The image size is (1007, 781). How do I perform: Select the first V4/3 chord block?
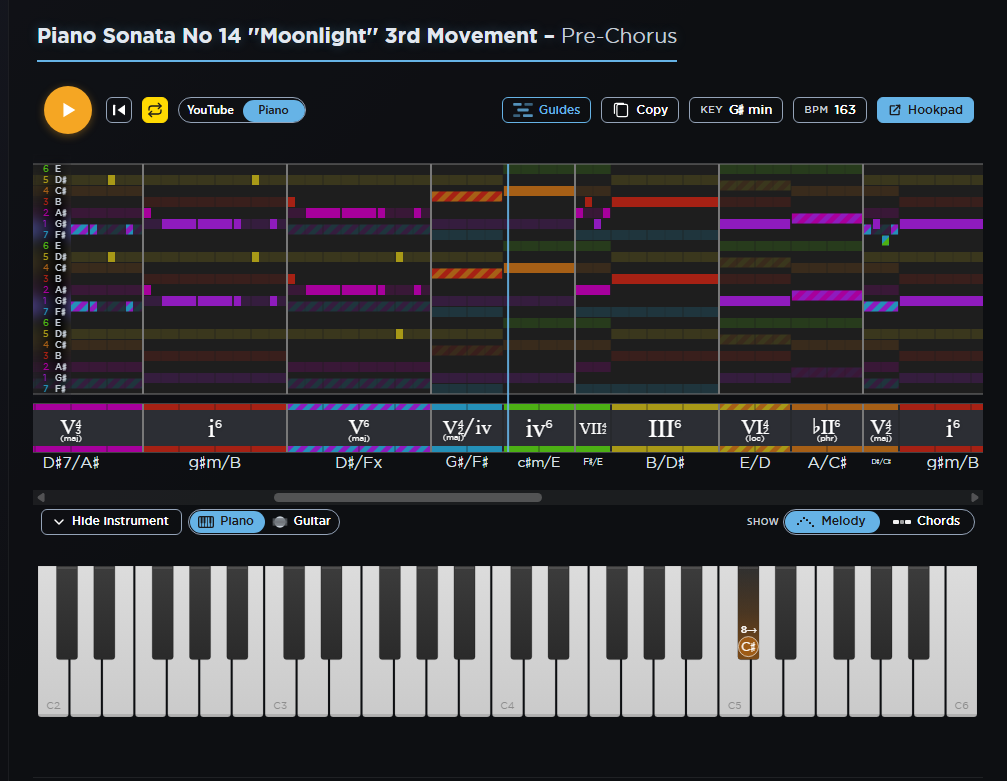coord(87,428)
